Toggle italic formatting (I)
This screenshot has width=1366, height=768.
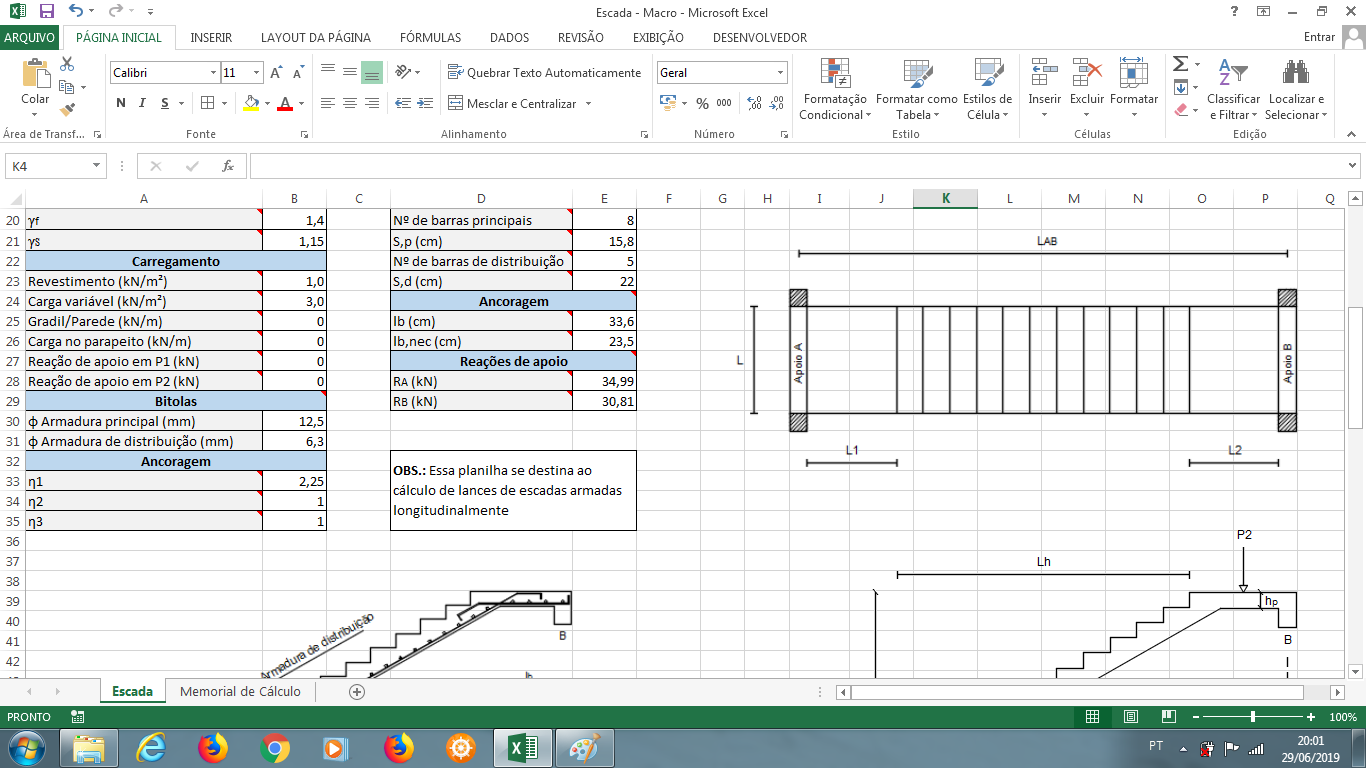[143, 103]
